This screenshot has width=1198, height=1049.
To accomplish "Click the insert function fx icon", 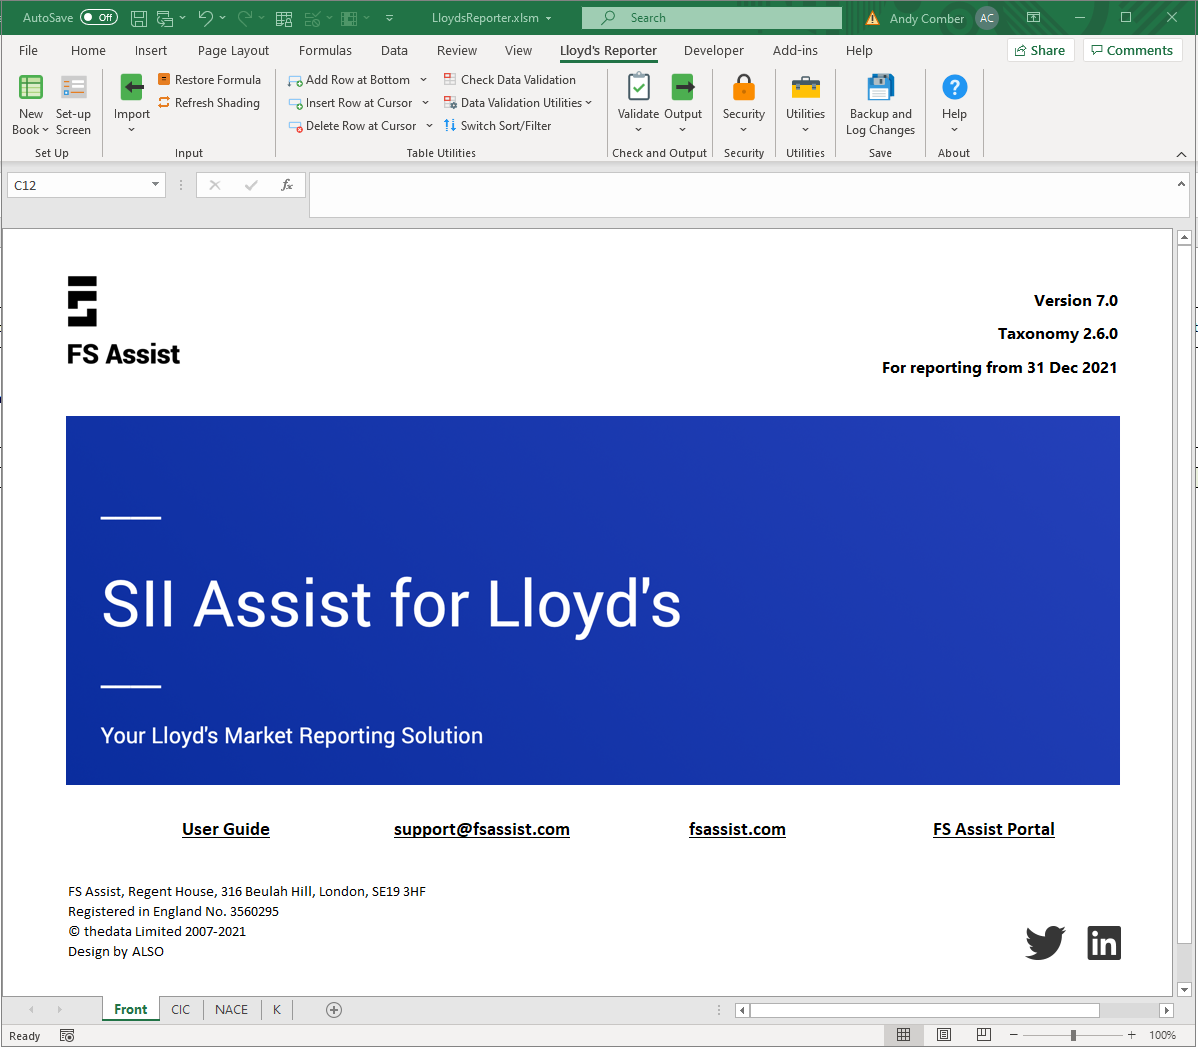I will [x=287, y=185].
